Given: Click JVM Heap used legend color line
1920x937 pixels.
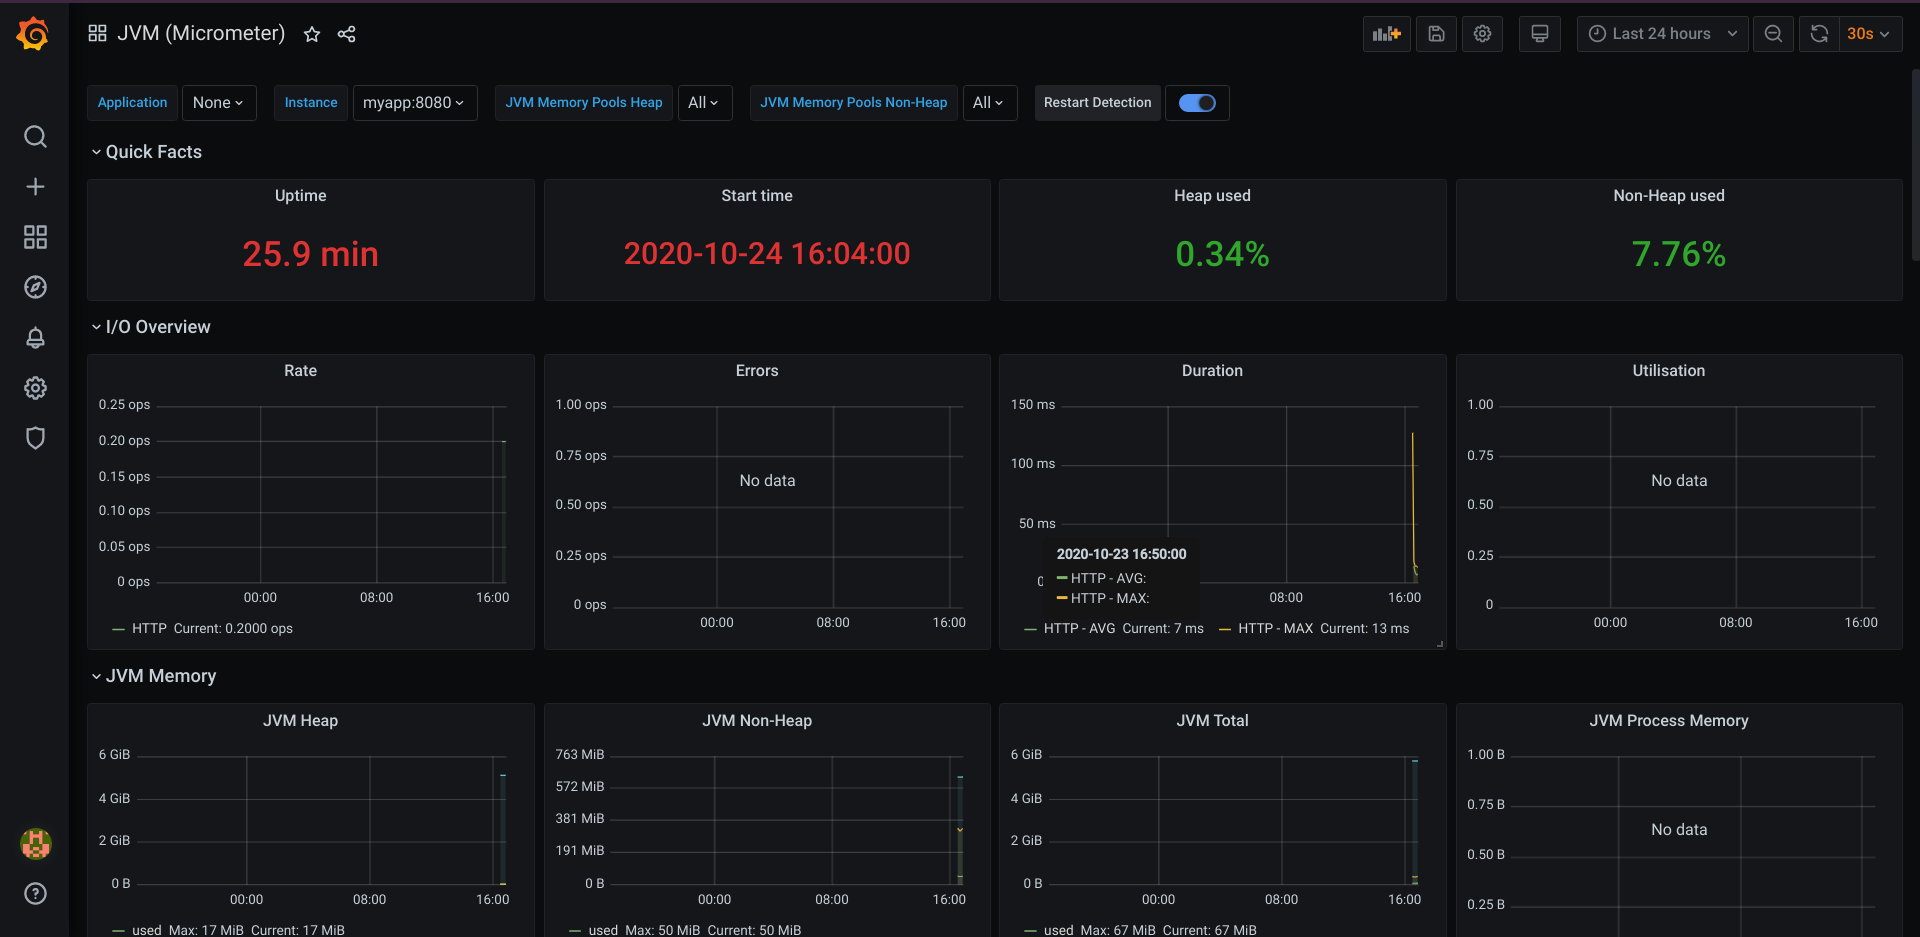Looking at the screenshot, I should click(119, 930).
